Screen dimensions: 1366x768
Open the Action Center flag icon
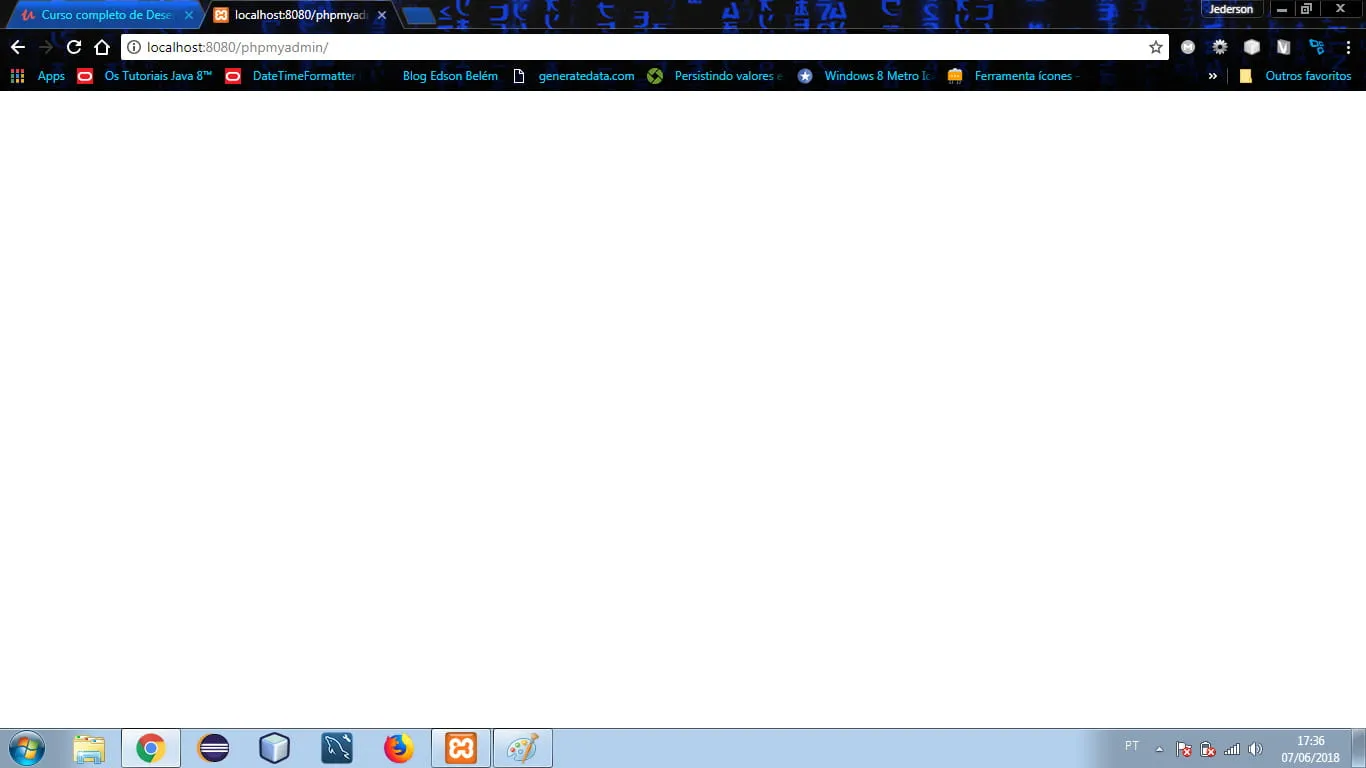(x=1183, y=749)
